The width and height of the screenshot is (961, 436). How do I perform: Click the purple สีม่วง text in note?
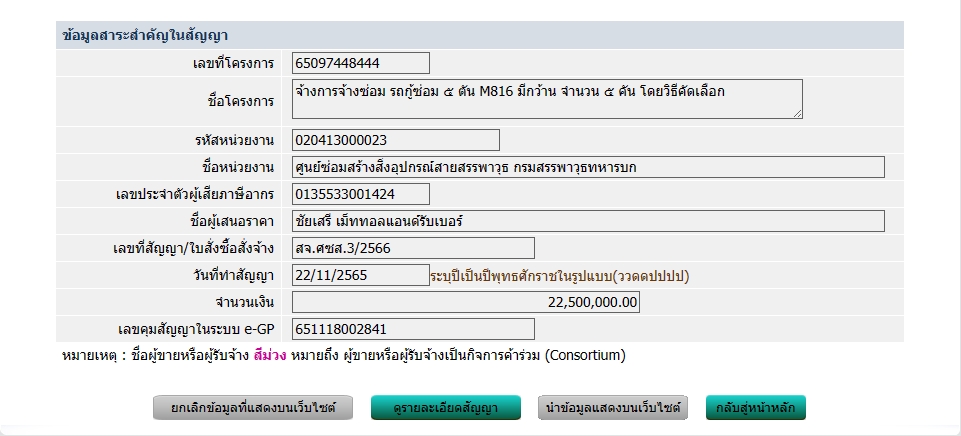coord(270,355)
